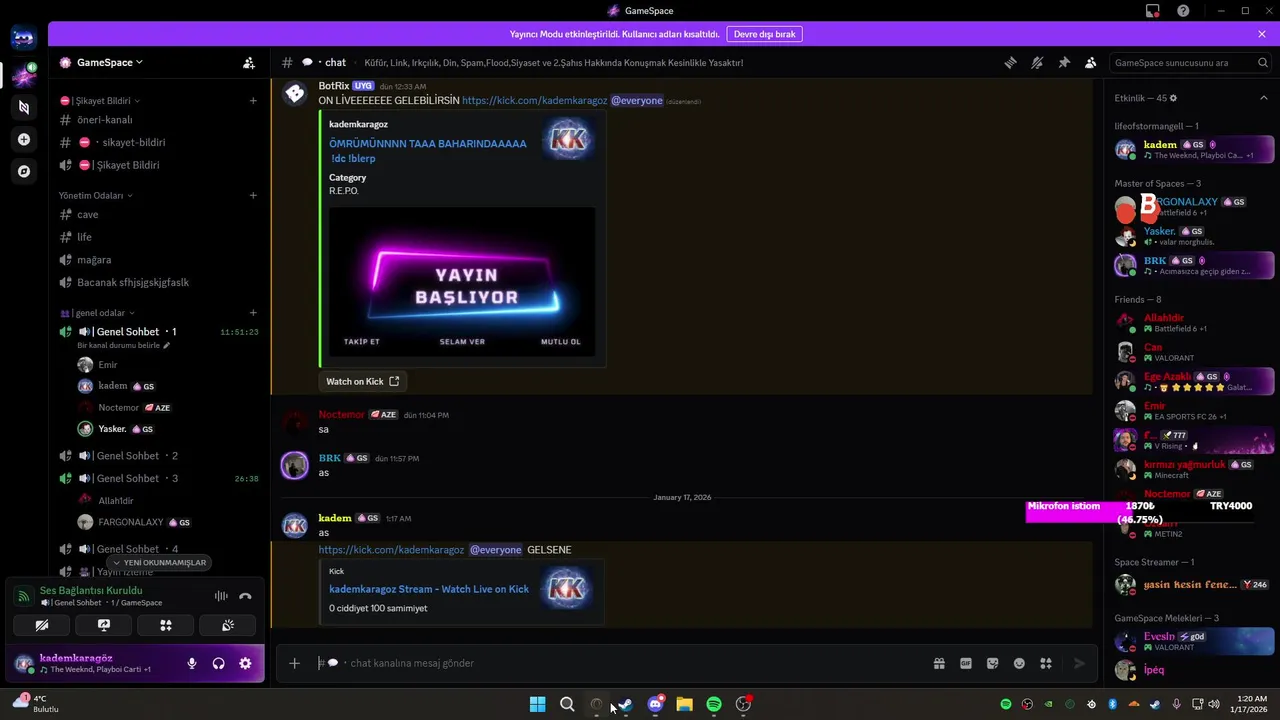Image resolution: width=1280 pixels, height=720 pixels.
Task: Open the inbox icon in title bar
Action: [1153, 11]
